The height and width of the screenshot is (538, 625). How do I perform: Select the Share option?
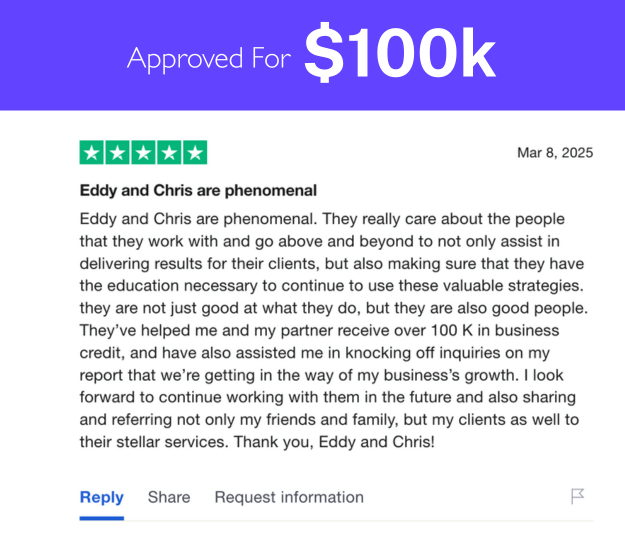point(169,497)
